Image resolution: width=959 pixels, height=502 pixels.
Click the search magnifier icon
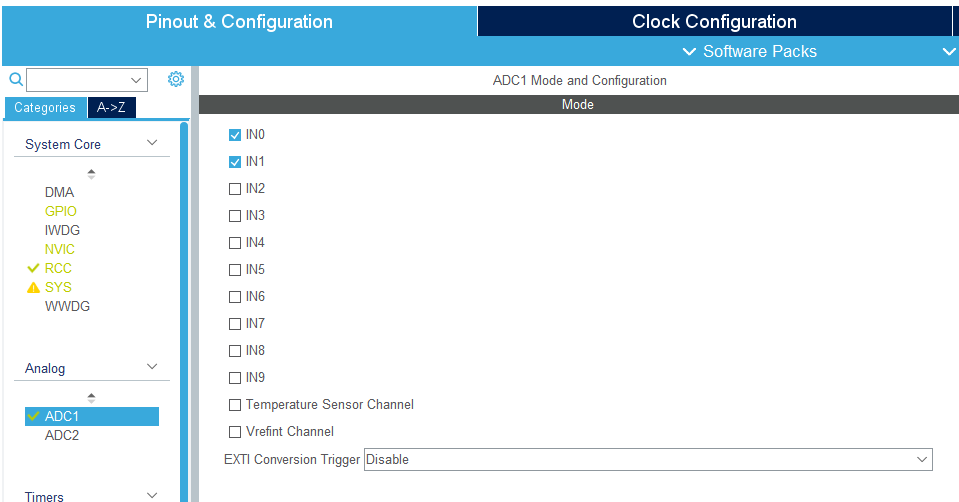pyautogui.click(x=15, y=79)
